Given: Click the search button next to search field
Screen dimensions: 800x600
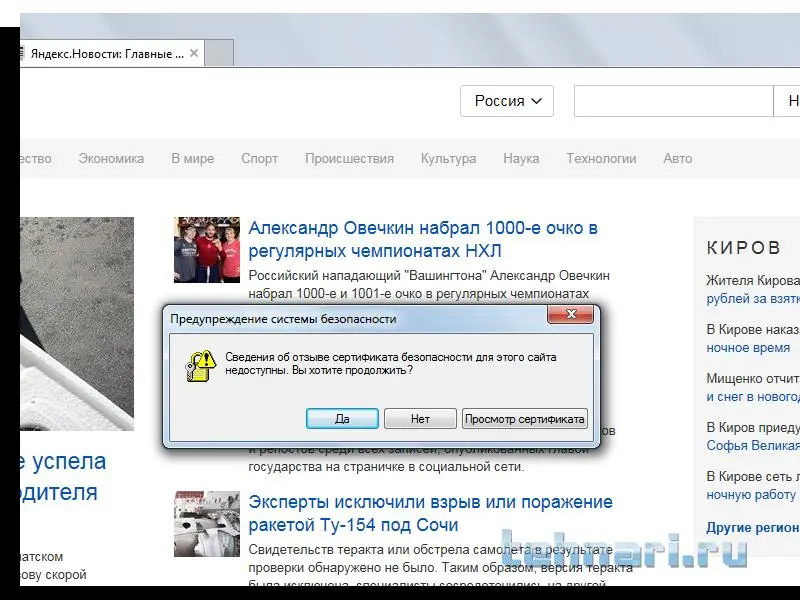Looking at the screenshot, I should (x=787, y=101).
